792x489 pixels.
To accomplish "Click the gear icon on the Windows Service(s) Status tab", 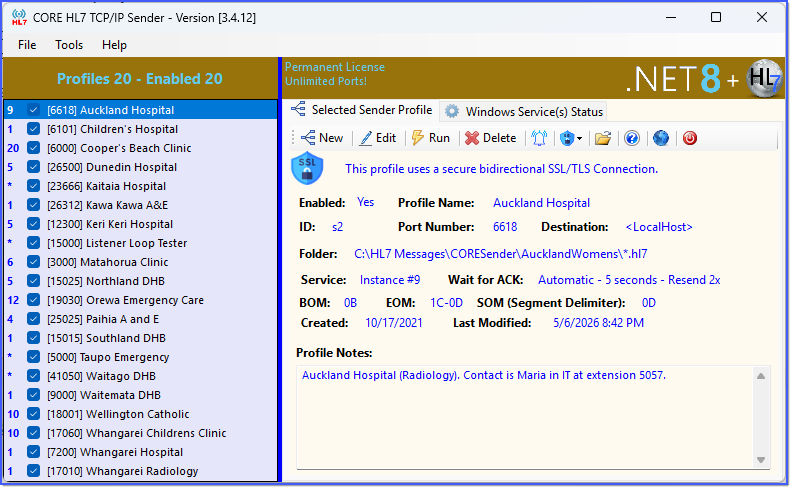I will click(x=452, y=112).
